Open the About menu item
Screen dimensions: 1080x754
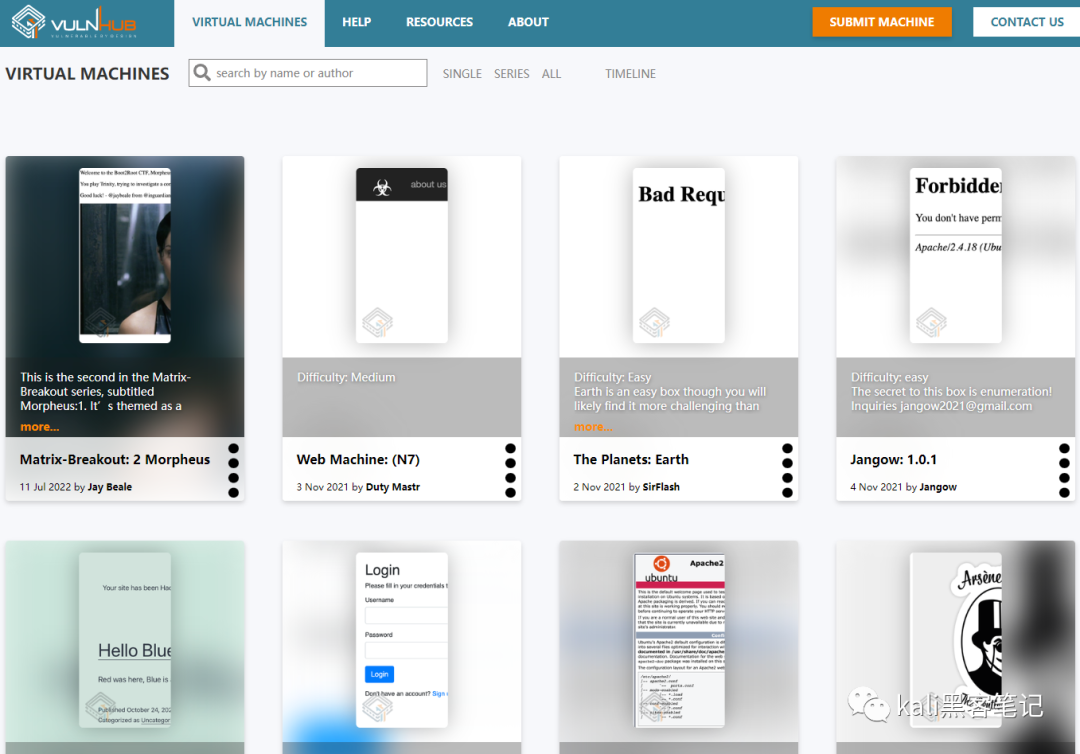[x=528, y=23]
